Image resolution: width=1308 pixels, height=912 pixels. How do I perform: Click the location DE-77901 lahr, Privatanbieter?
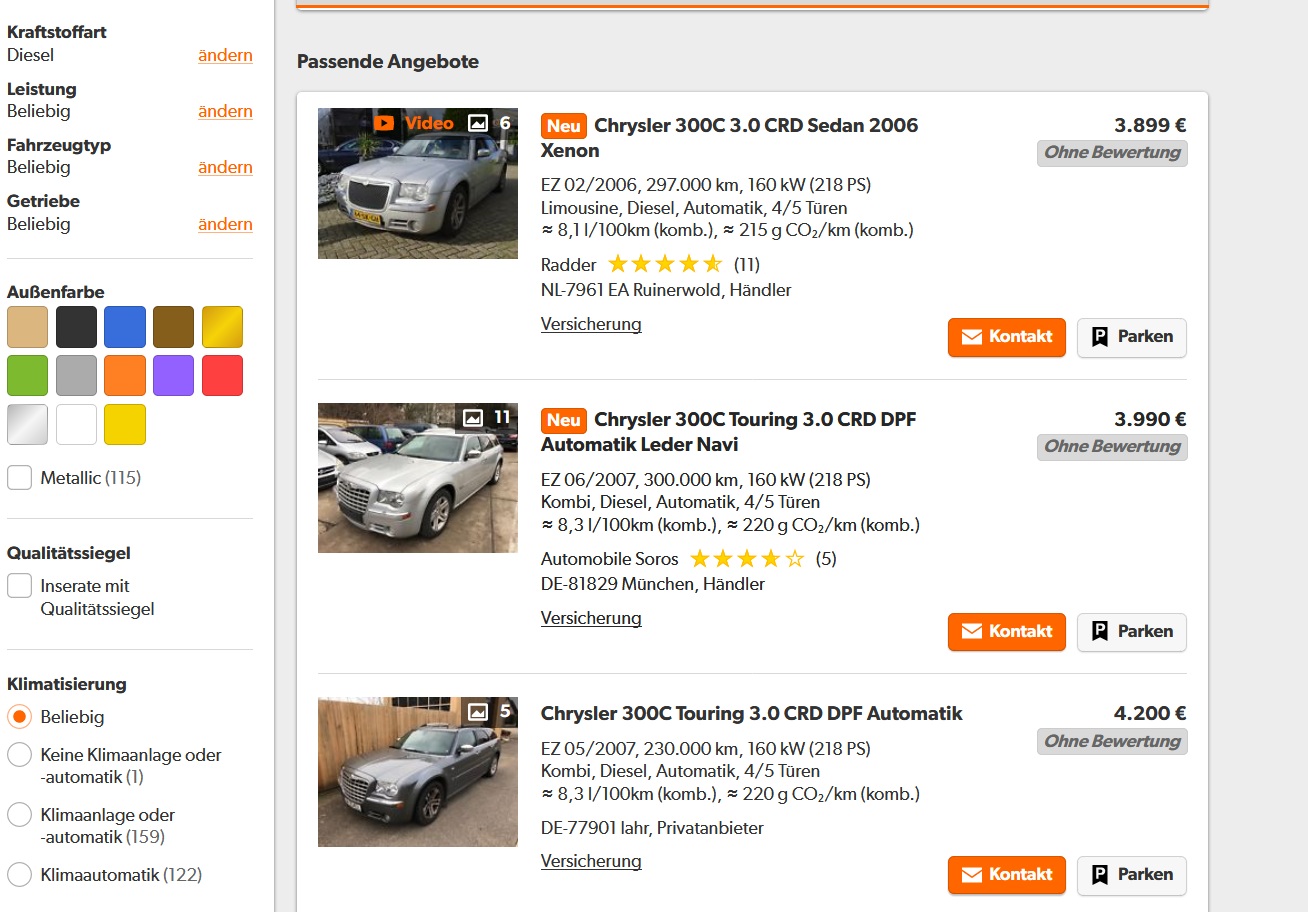pyautogui.click(x=652, y=828)
